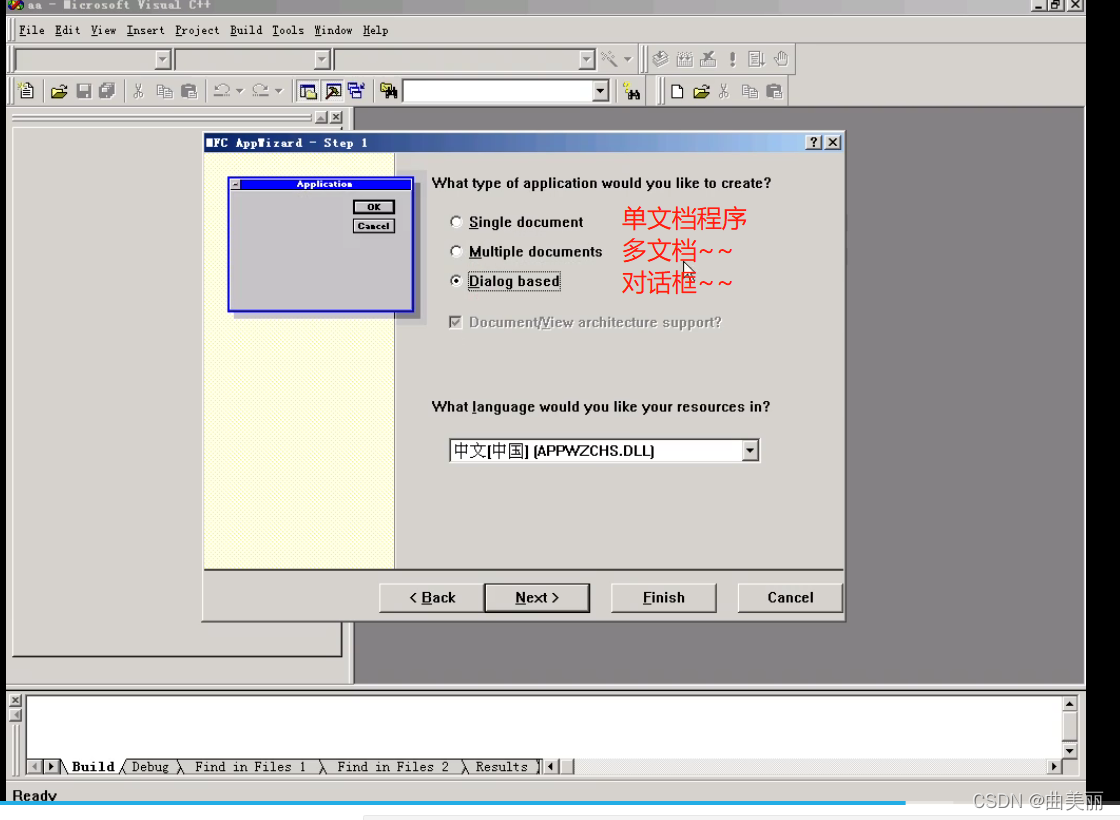Toggle the Workspace window icon

(308, 91)
